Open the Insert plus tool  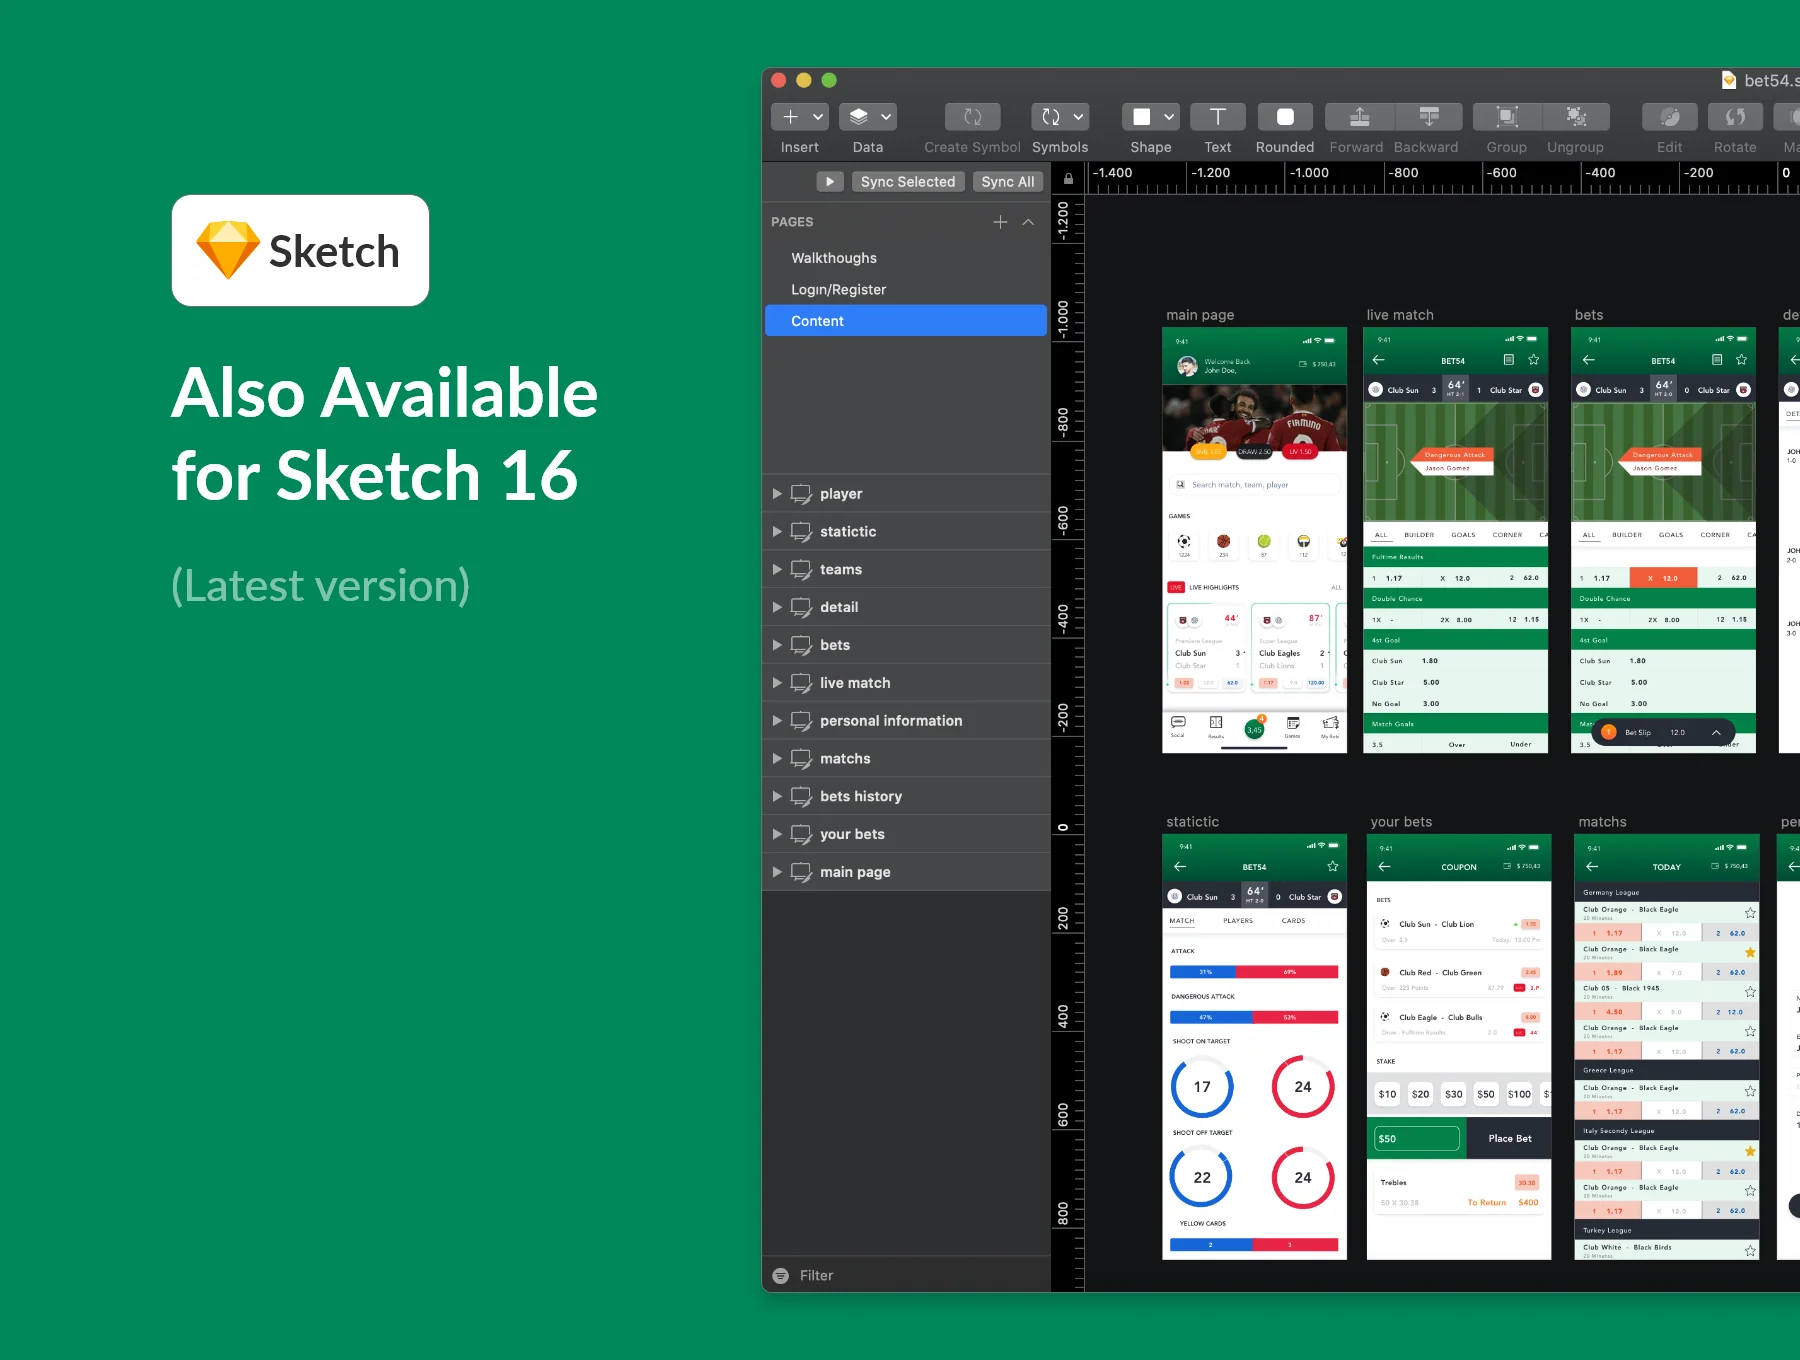(x=790, y=117)
